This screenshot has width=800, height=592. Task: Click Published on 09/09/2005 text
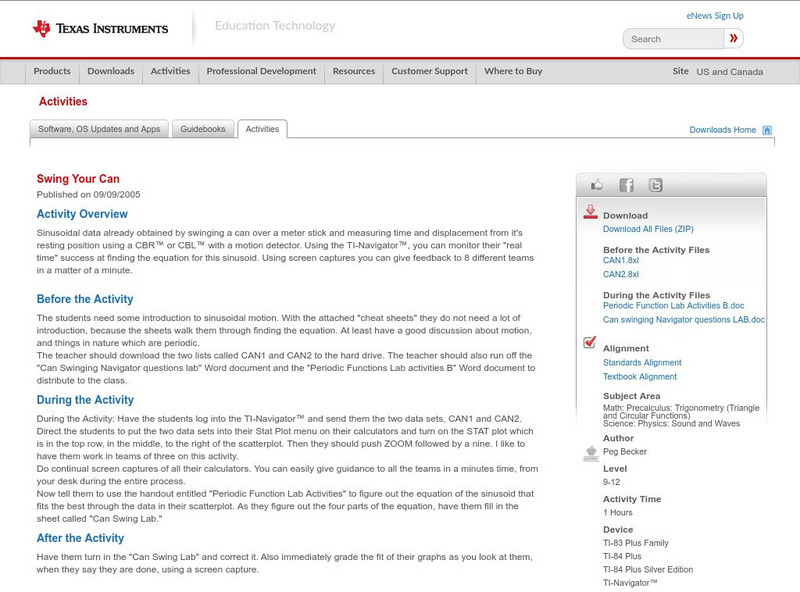pos(88,194)
